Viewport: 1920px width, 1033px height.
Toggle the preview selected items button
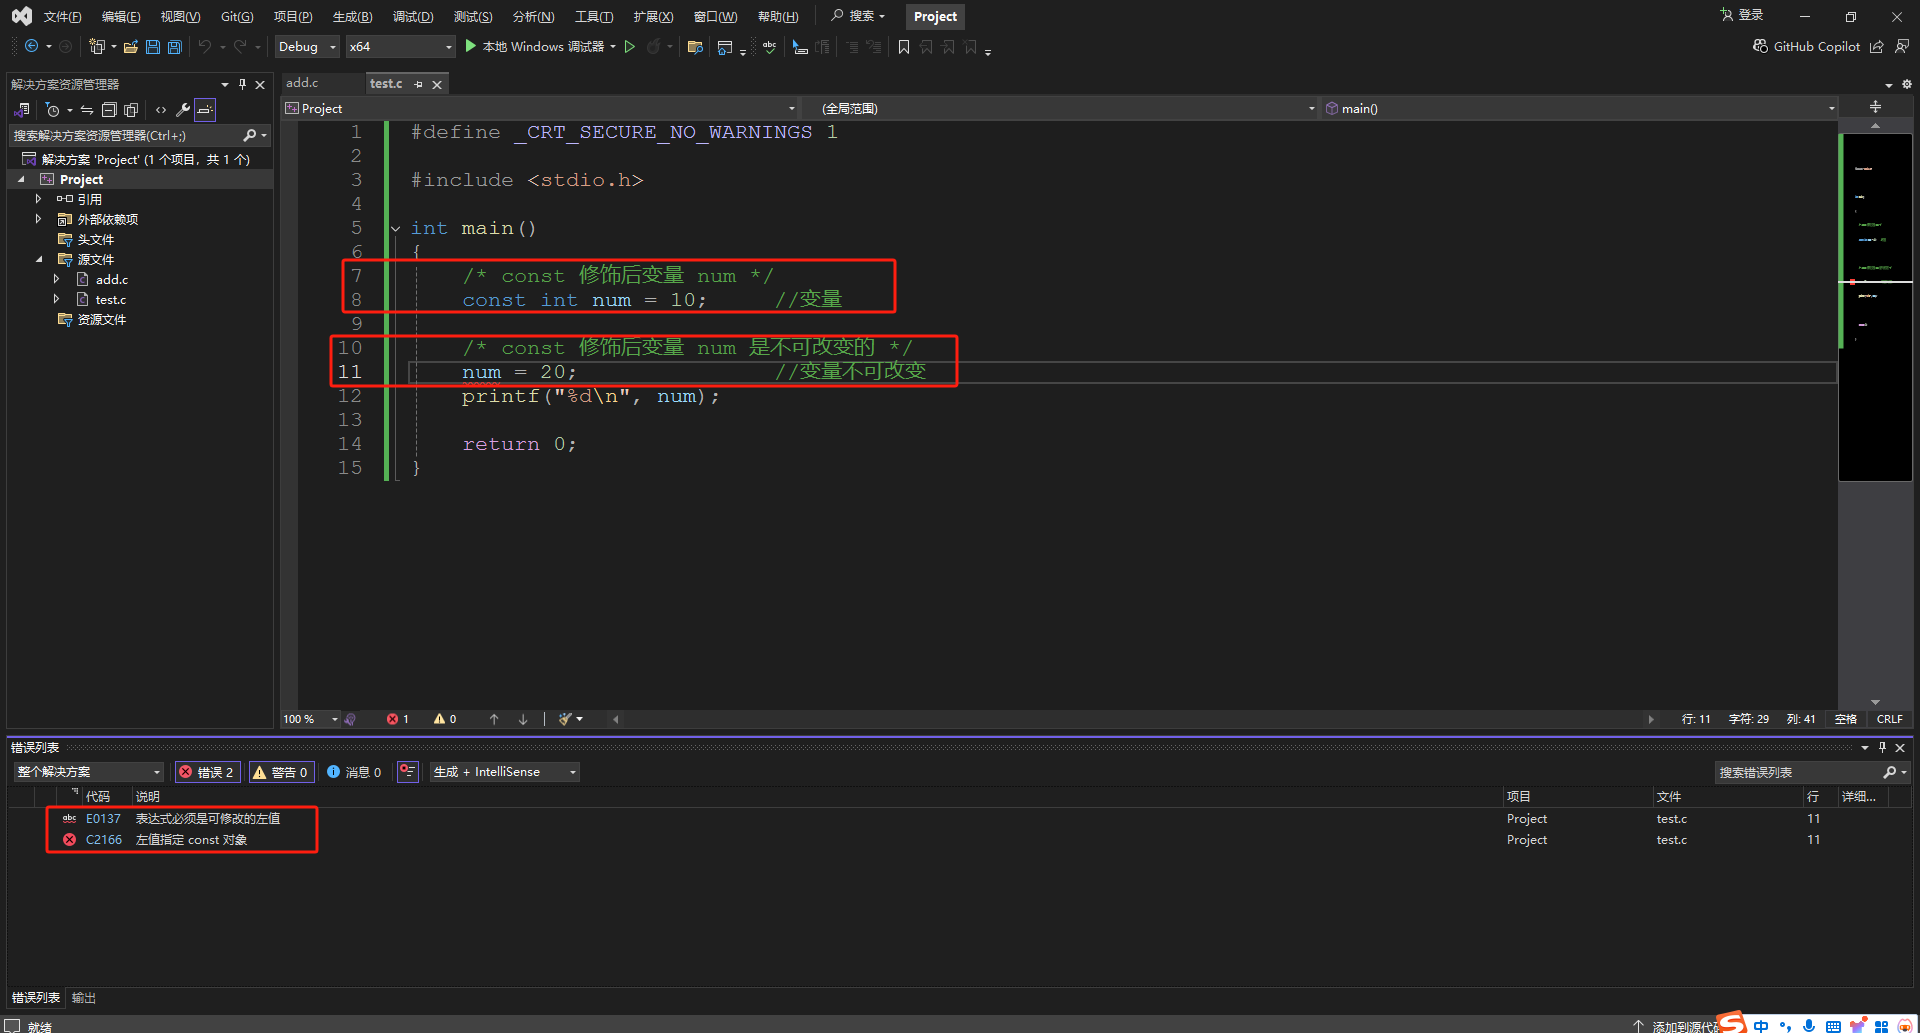[205, 110]
